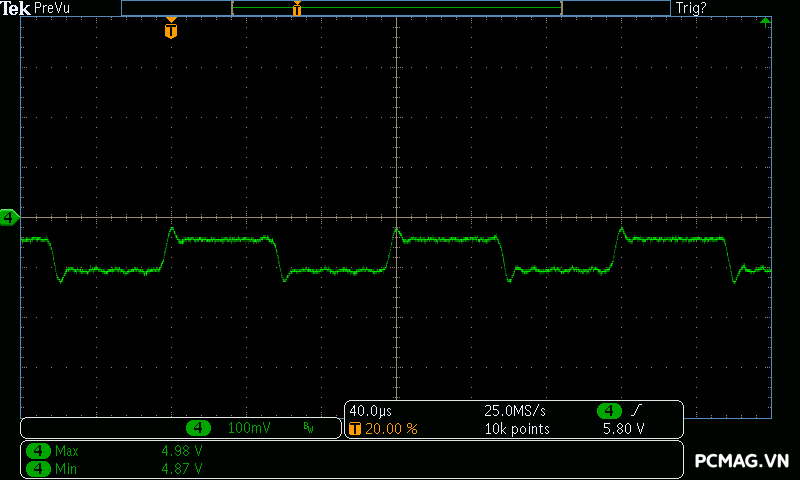Click the green trigger level arrow

[x=765, y=21]
